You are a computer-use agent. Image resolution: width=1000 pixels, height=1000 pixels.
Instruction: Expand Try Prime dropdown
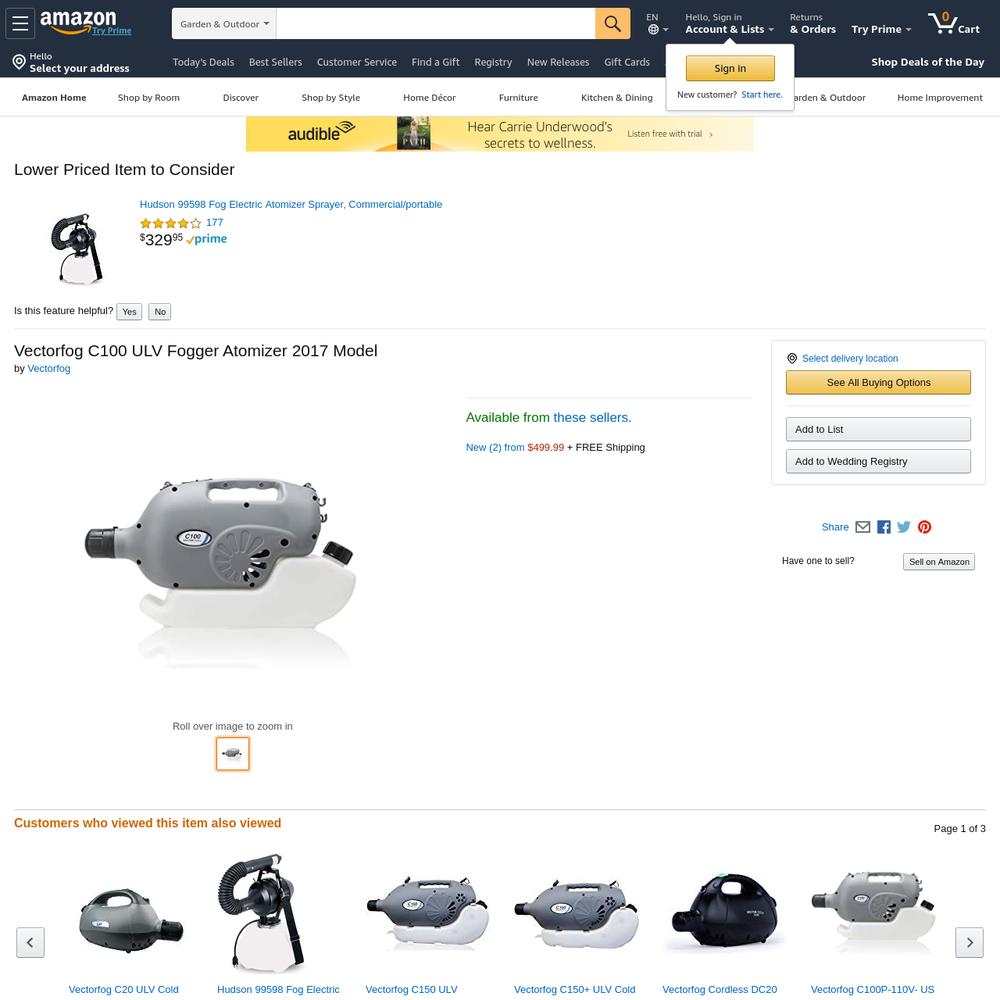coord(881,29)
